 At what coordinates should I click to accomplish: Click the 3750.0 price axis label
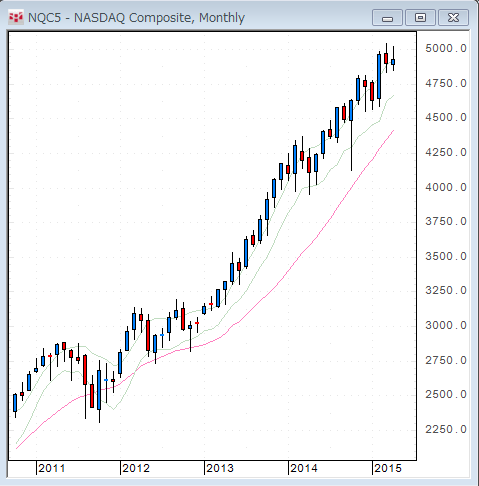click(446, 222)
